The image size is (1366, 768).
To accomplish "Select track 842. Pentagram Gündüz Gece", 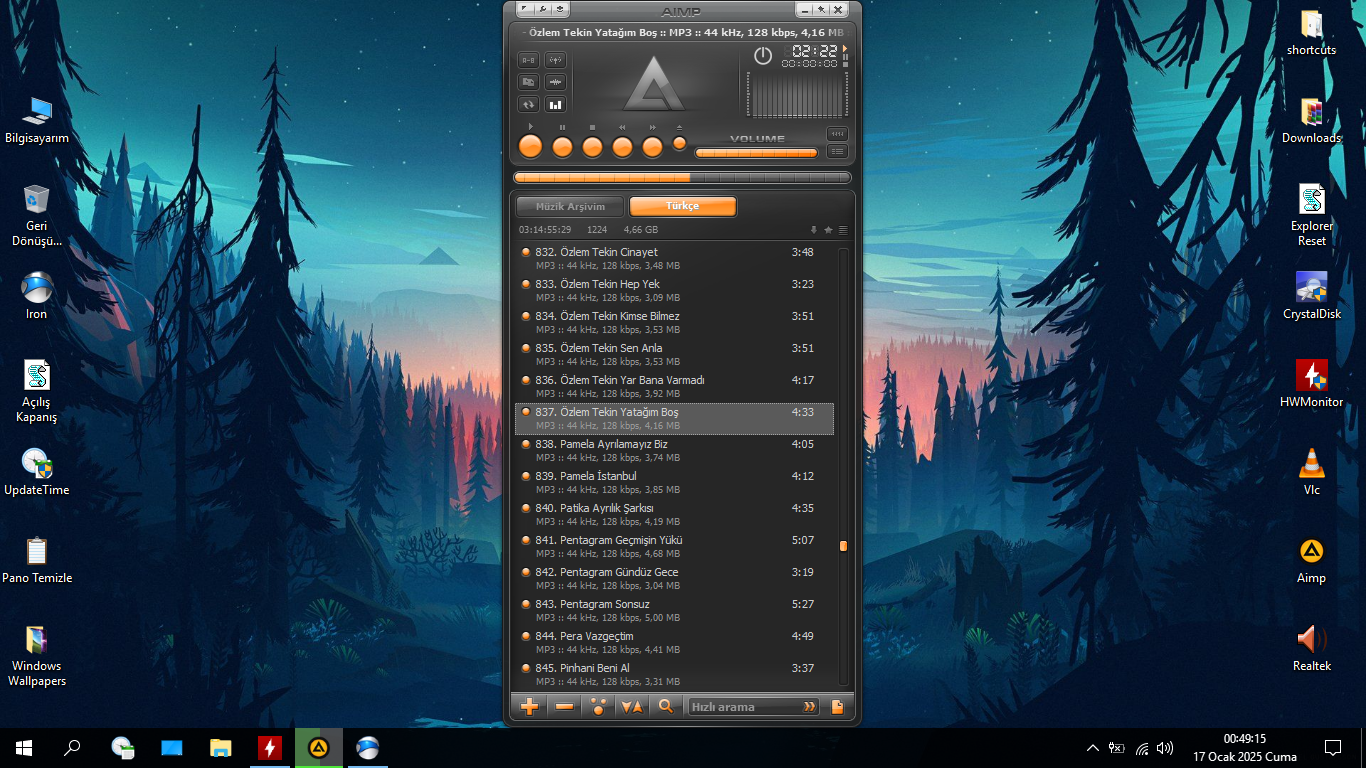I will 674,579.
